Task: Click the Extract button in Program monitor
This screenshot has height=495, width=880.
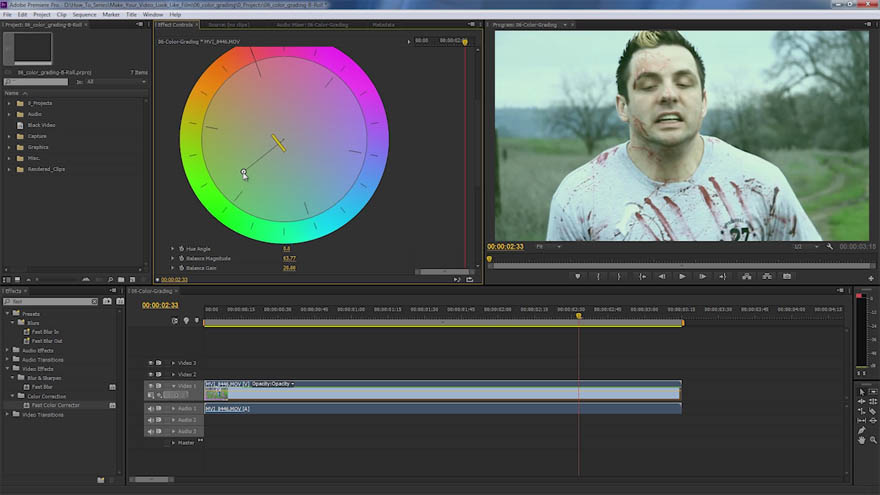Action: coord(767,276)
